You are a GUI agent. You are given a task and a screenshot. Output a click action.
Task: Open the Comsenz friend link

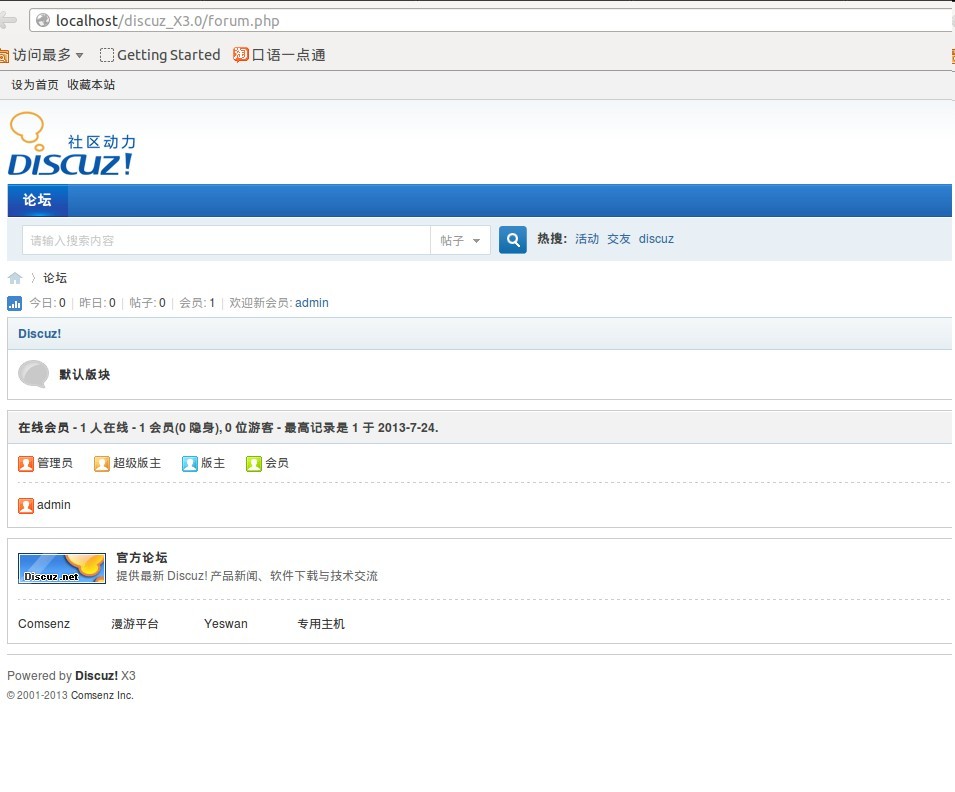coord(44,624)
